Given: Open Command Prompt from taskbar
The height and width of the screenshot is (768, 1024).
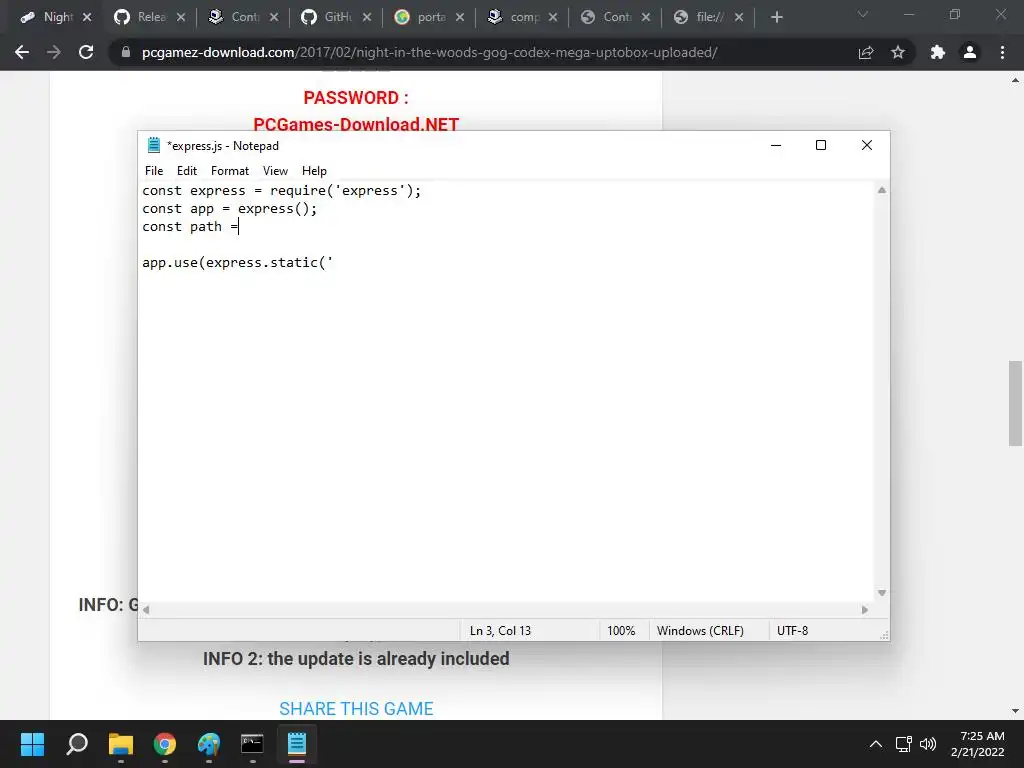Looking at the screenshot, I should pos(252,744).
